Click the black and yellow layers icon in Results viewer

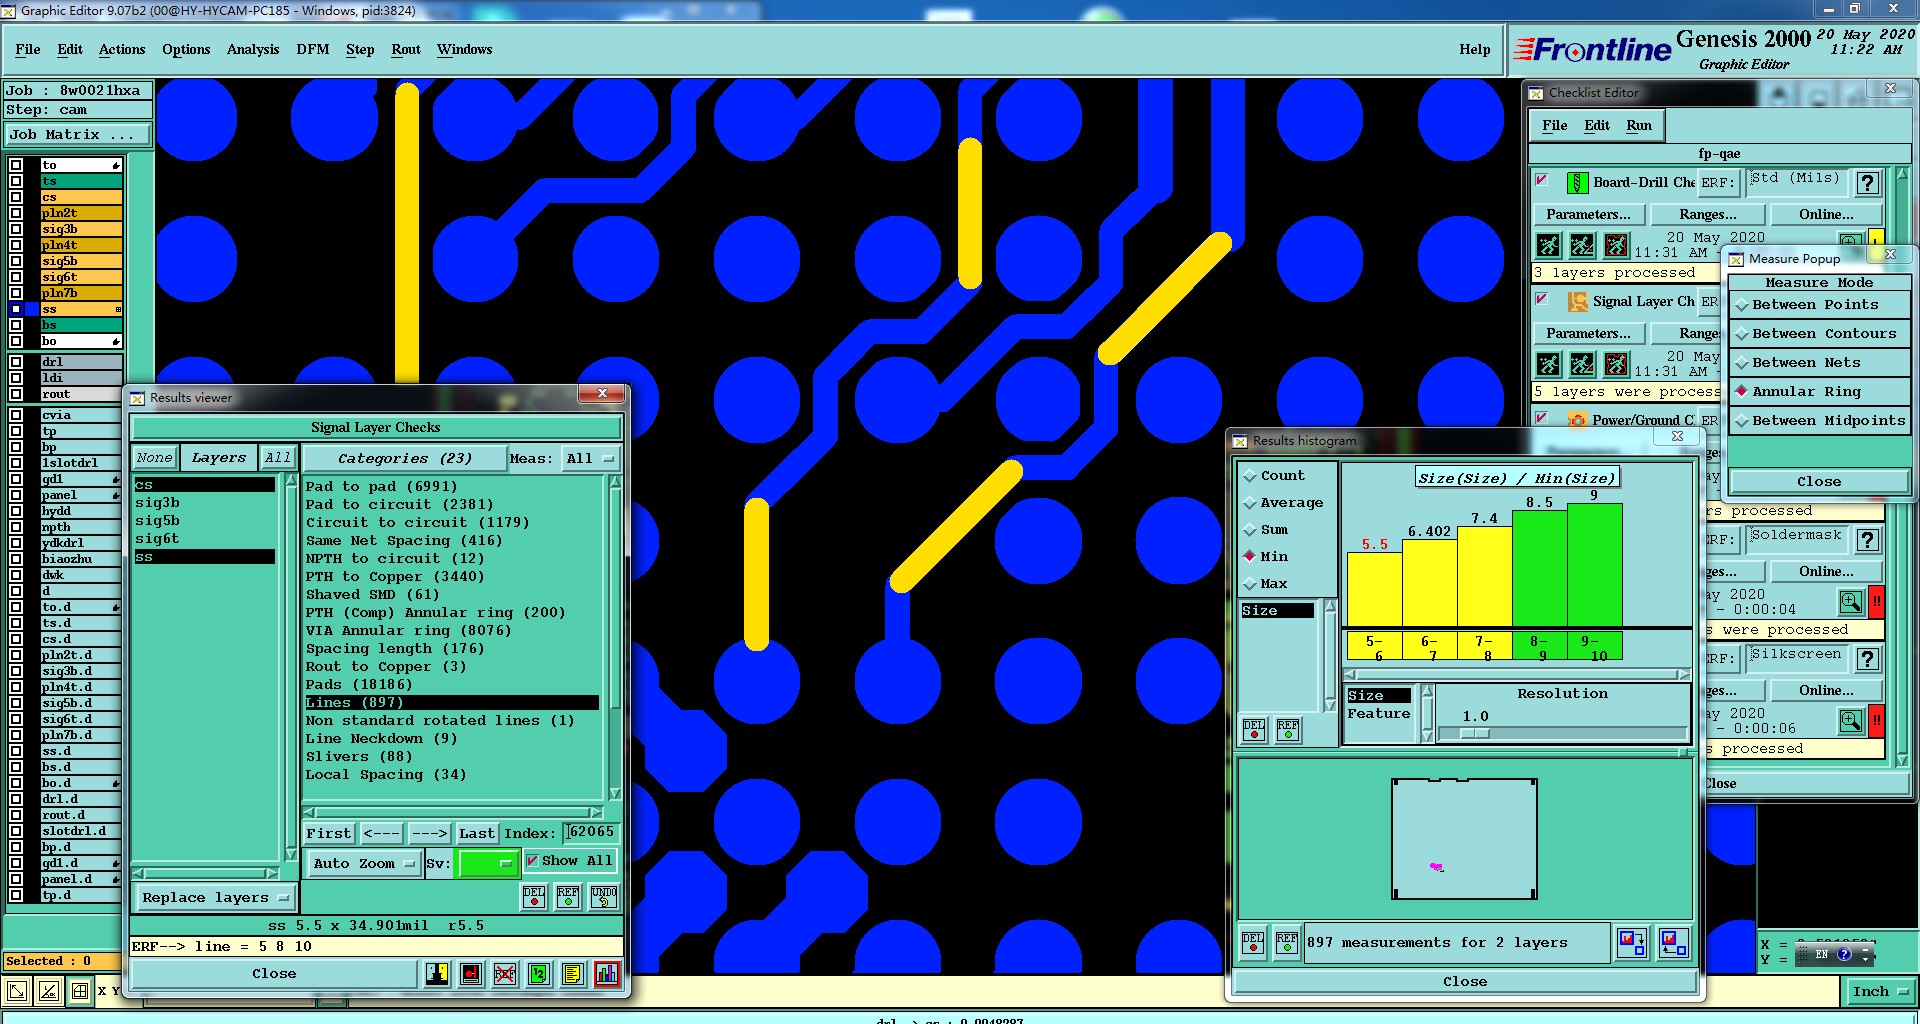click(437, 974)
